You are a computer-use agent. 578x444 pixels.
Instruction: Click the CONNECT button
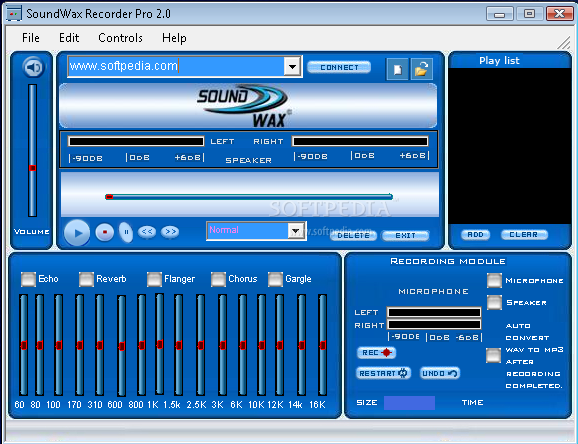coord(339,67)
